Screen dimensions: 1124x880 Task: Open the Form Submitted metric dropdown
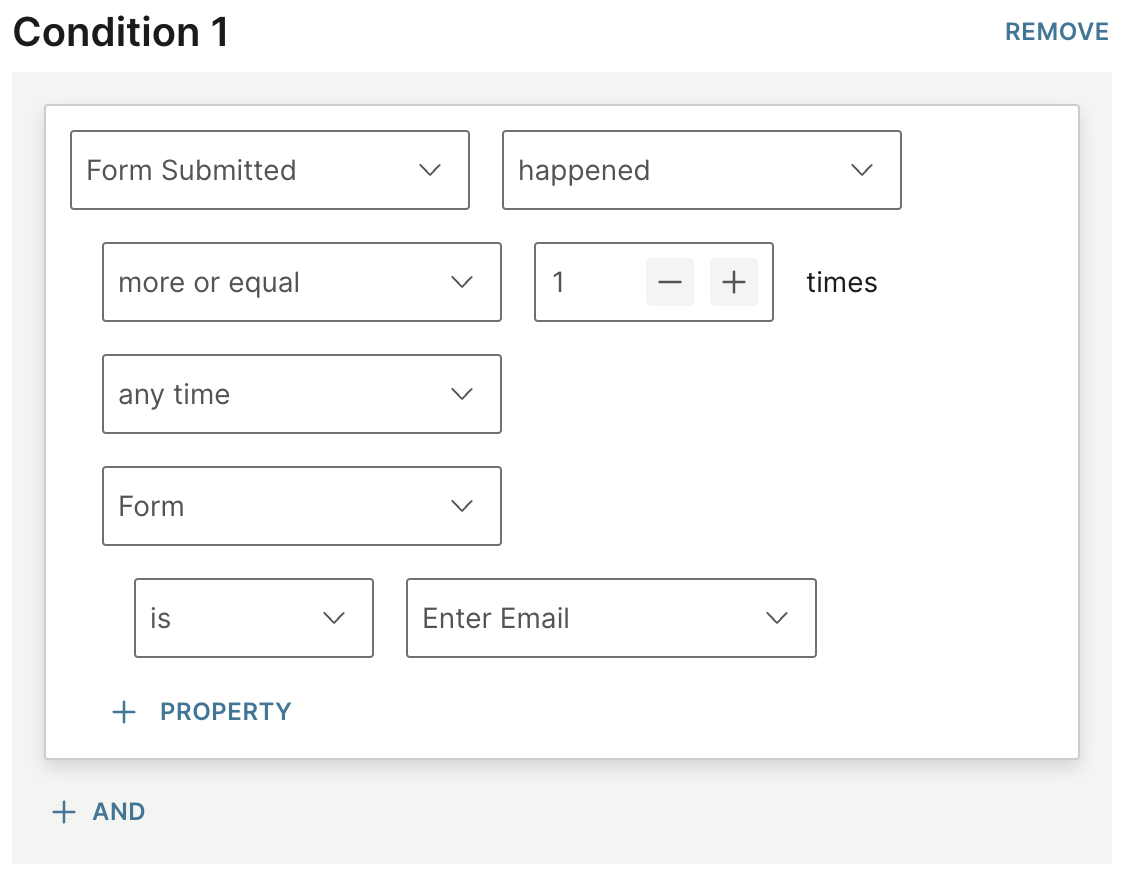tap(269, 170)
